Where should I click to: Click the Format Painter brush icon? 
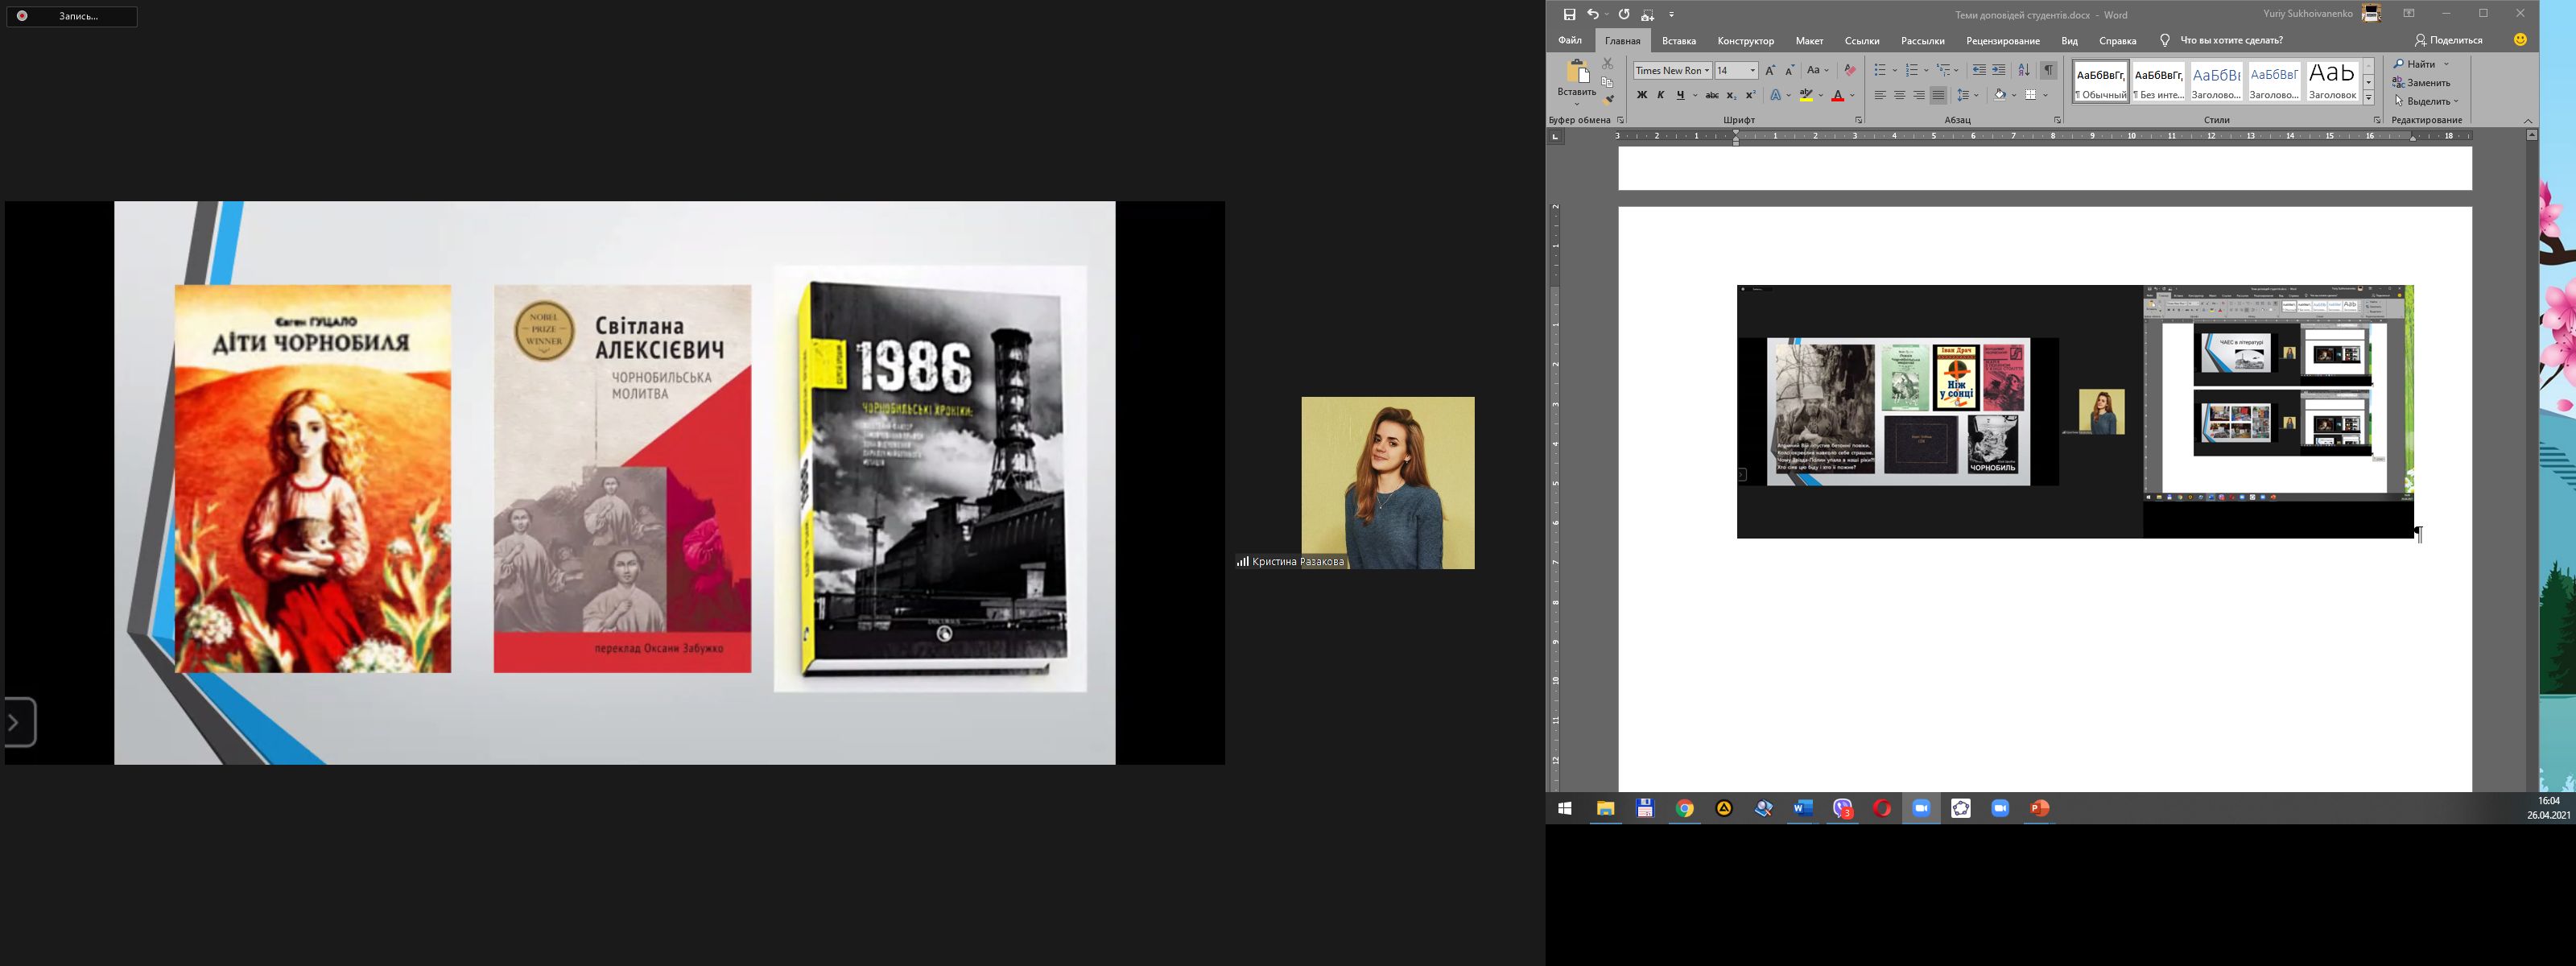(x=1608, y=100)
